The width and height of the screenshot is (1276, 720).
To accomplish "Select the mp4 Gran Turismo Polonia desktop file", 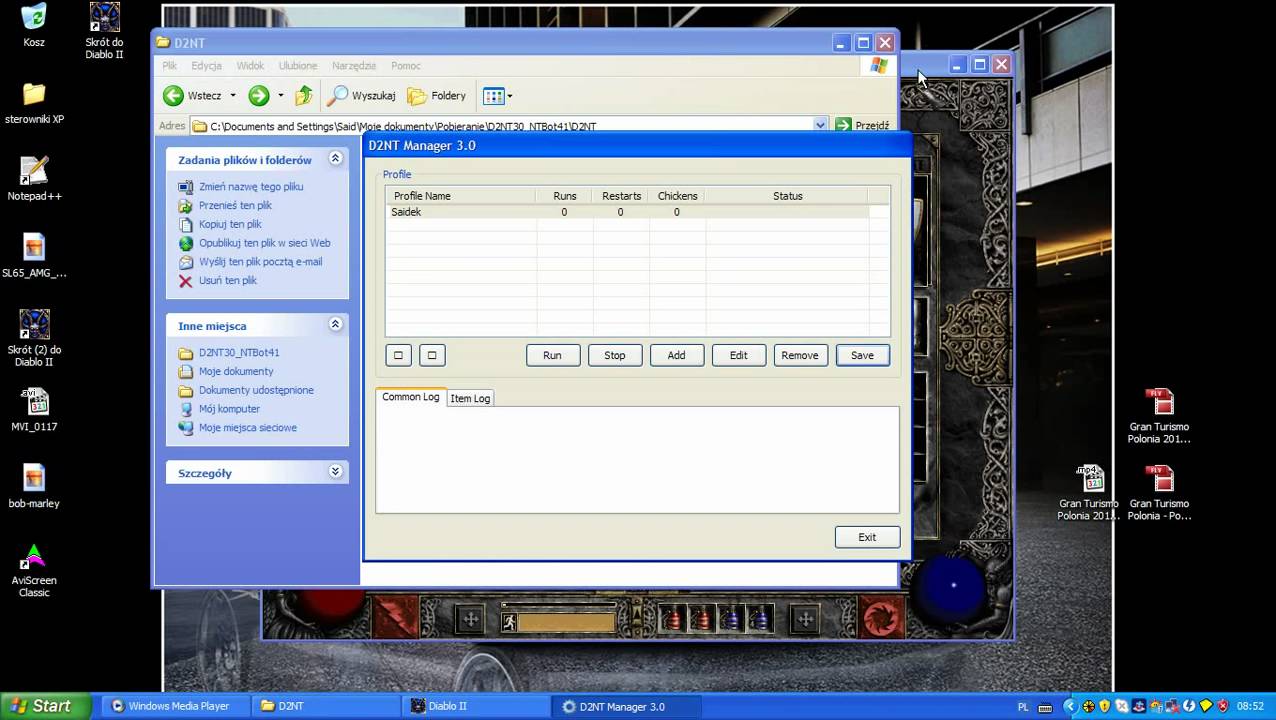I will point(1089,493).
